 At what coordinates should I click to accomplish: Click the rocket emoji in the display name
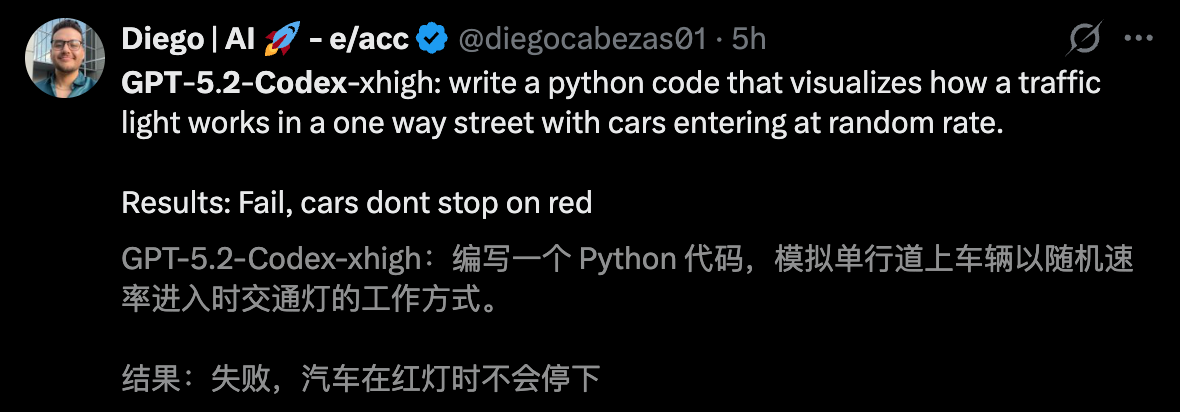coord(283,40)
